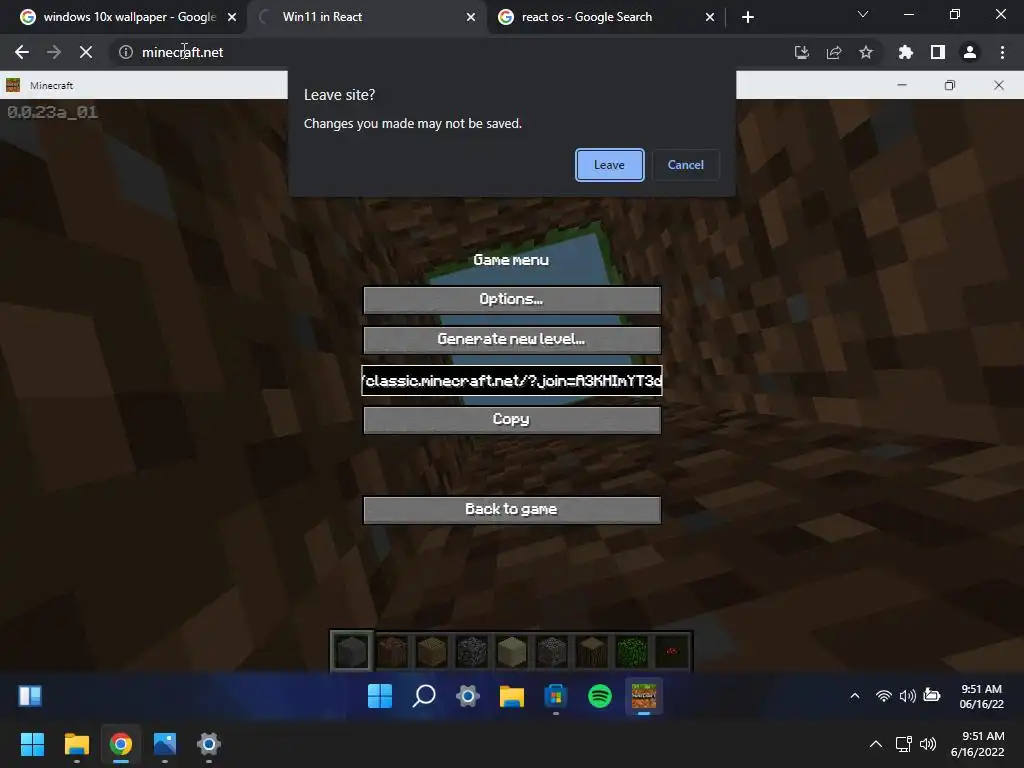Go back in browser history
This screenshot has width=1024, height=768.
coord(22,52)
